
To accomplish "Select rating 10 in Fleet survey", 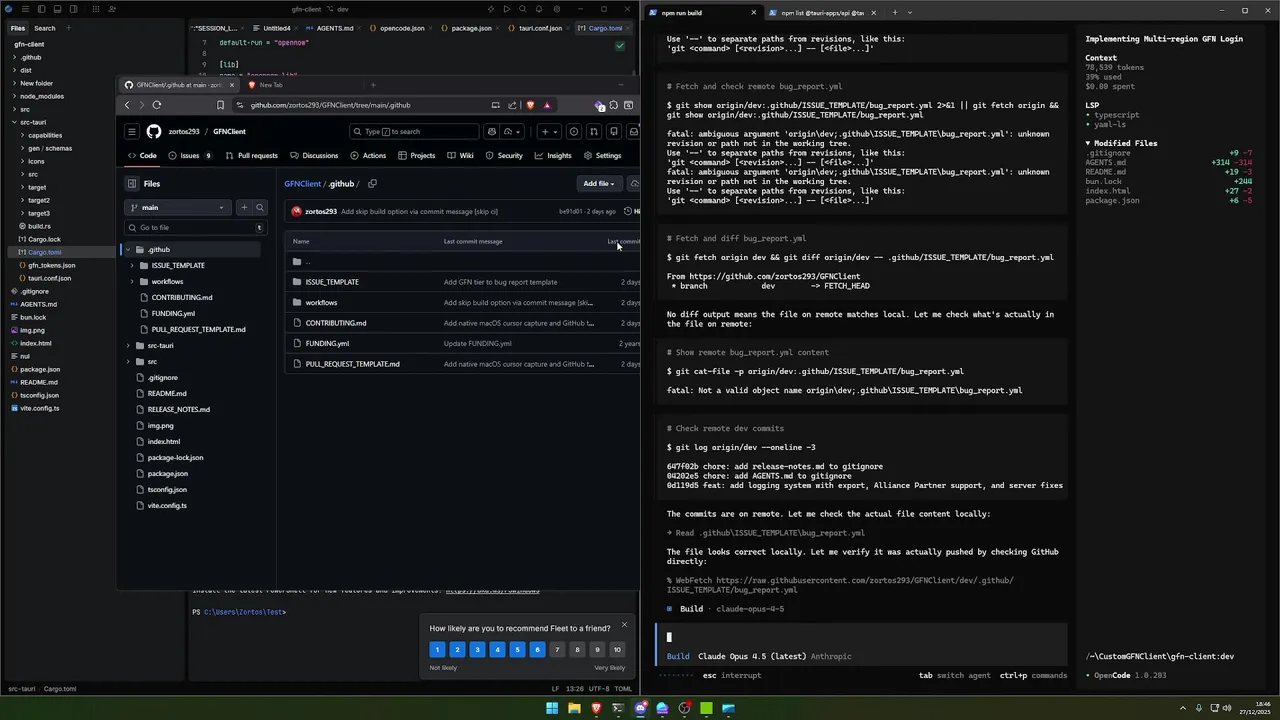I will [617, 650].
